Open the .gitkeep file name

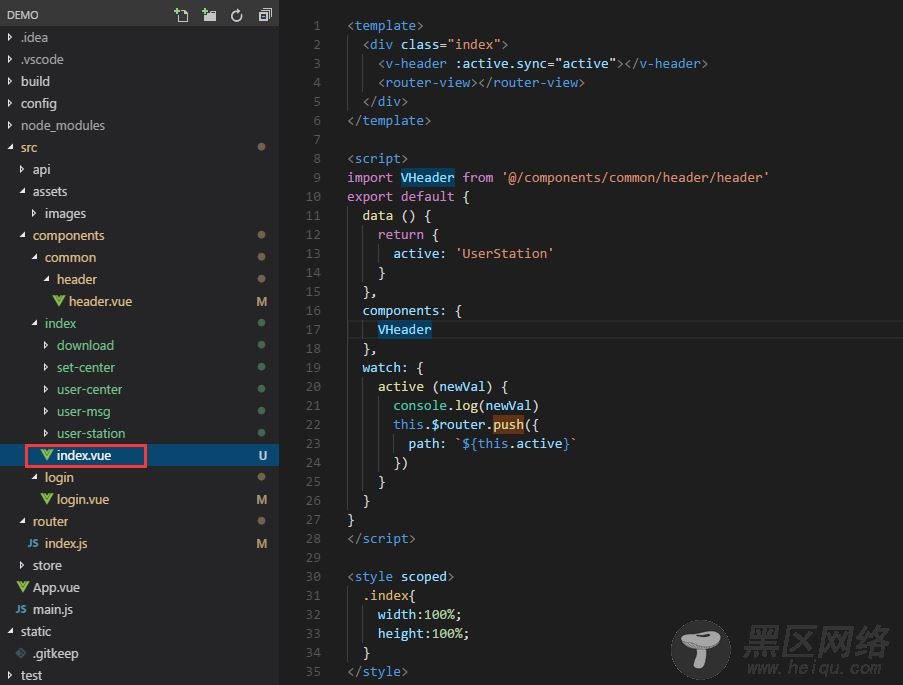55,653
